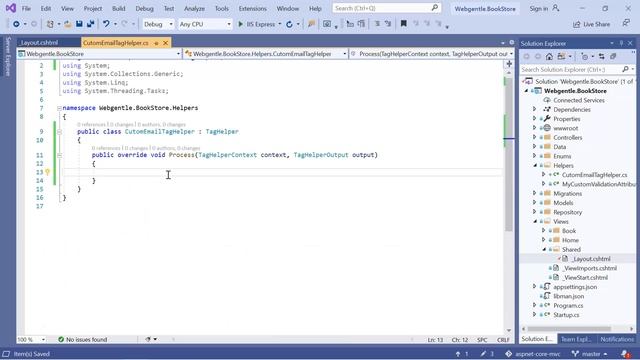Click the unpushed commits arrow in status bar
The image size is (640, 360).
click(x=458, y=354)
